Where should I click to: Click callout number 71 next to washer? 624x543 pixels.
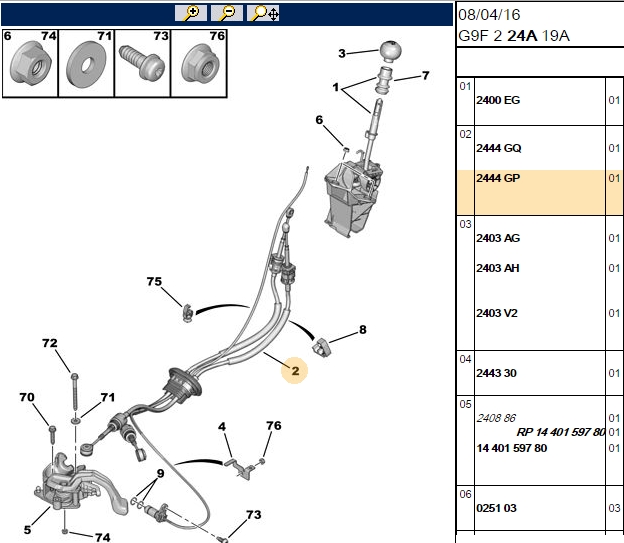(108, 397)
